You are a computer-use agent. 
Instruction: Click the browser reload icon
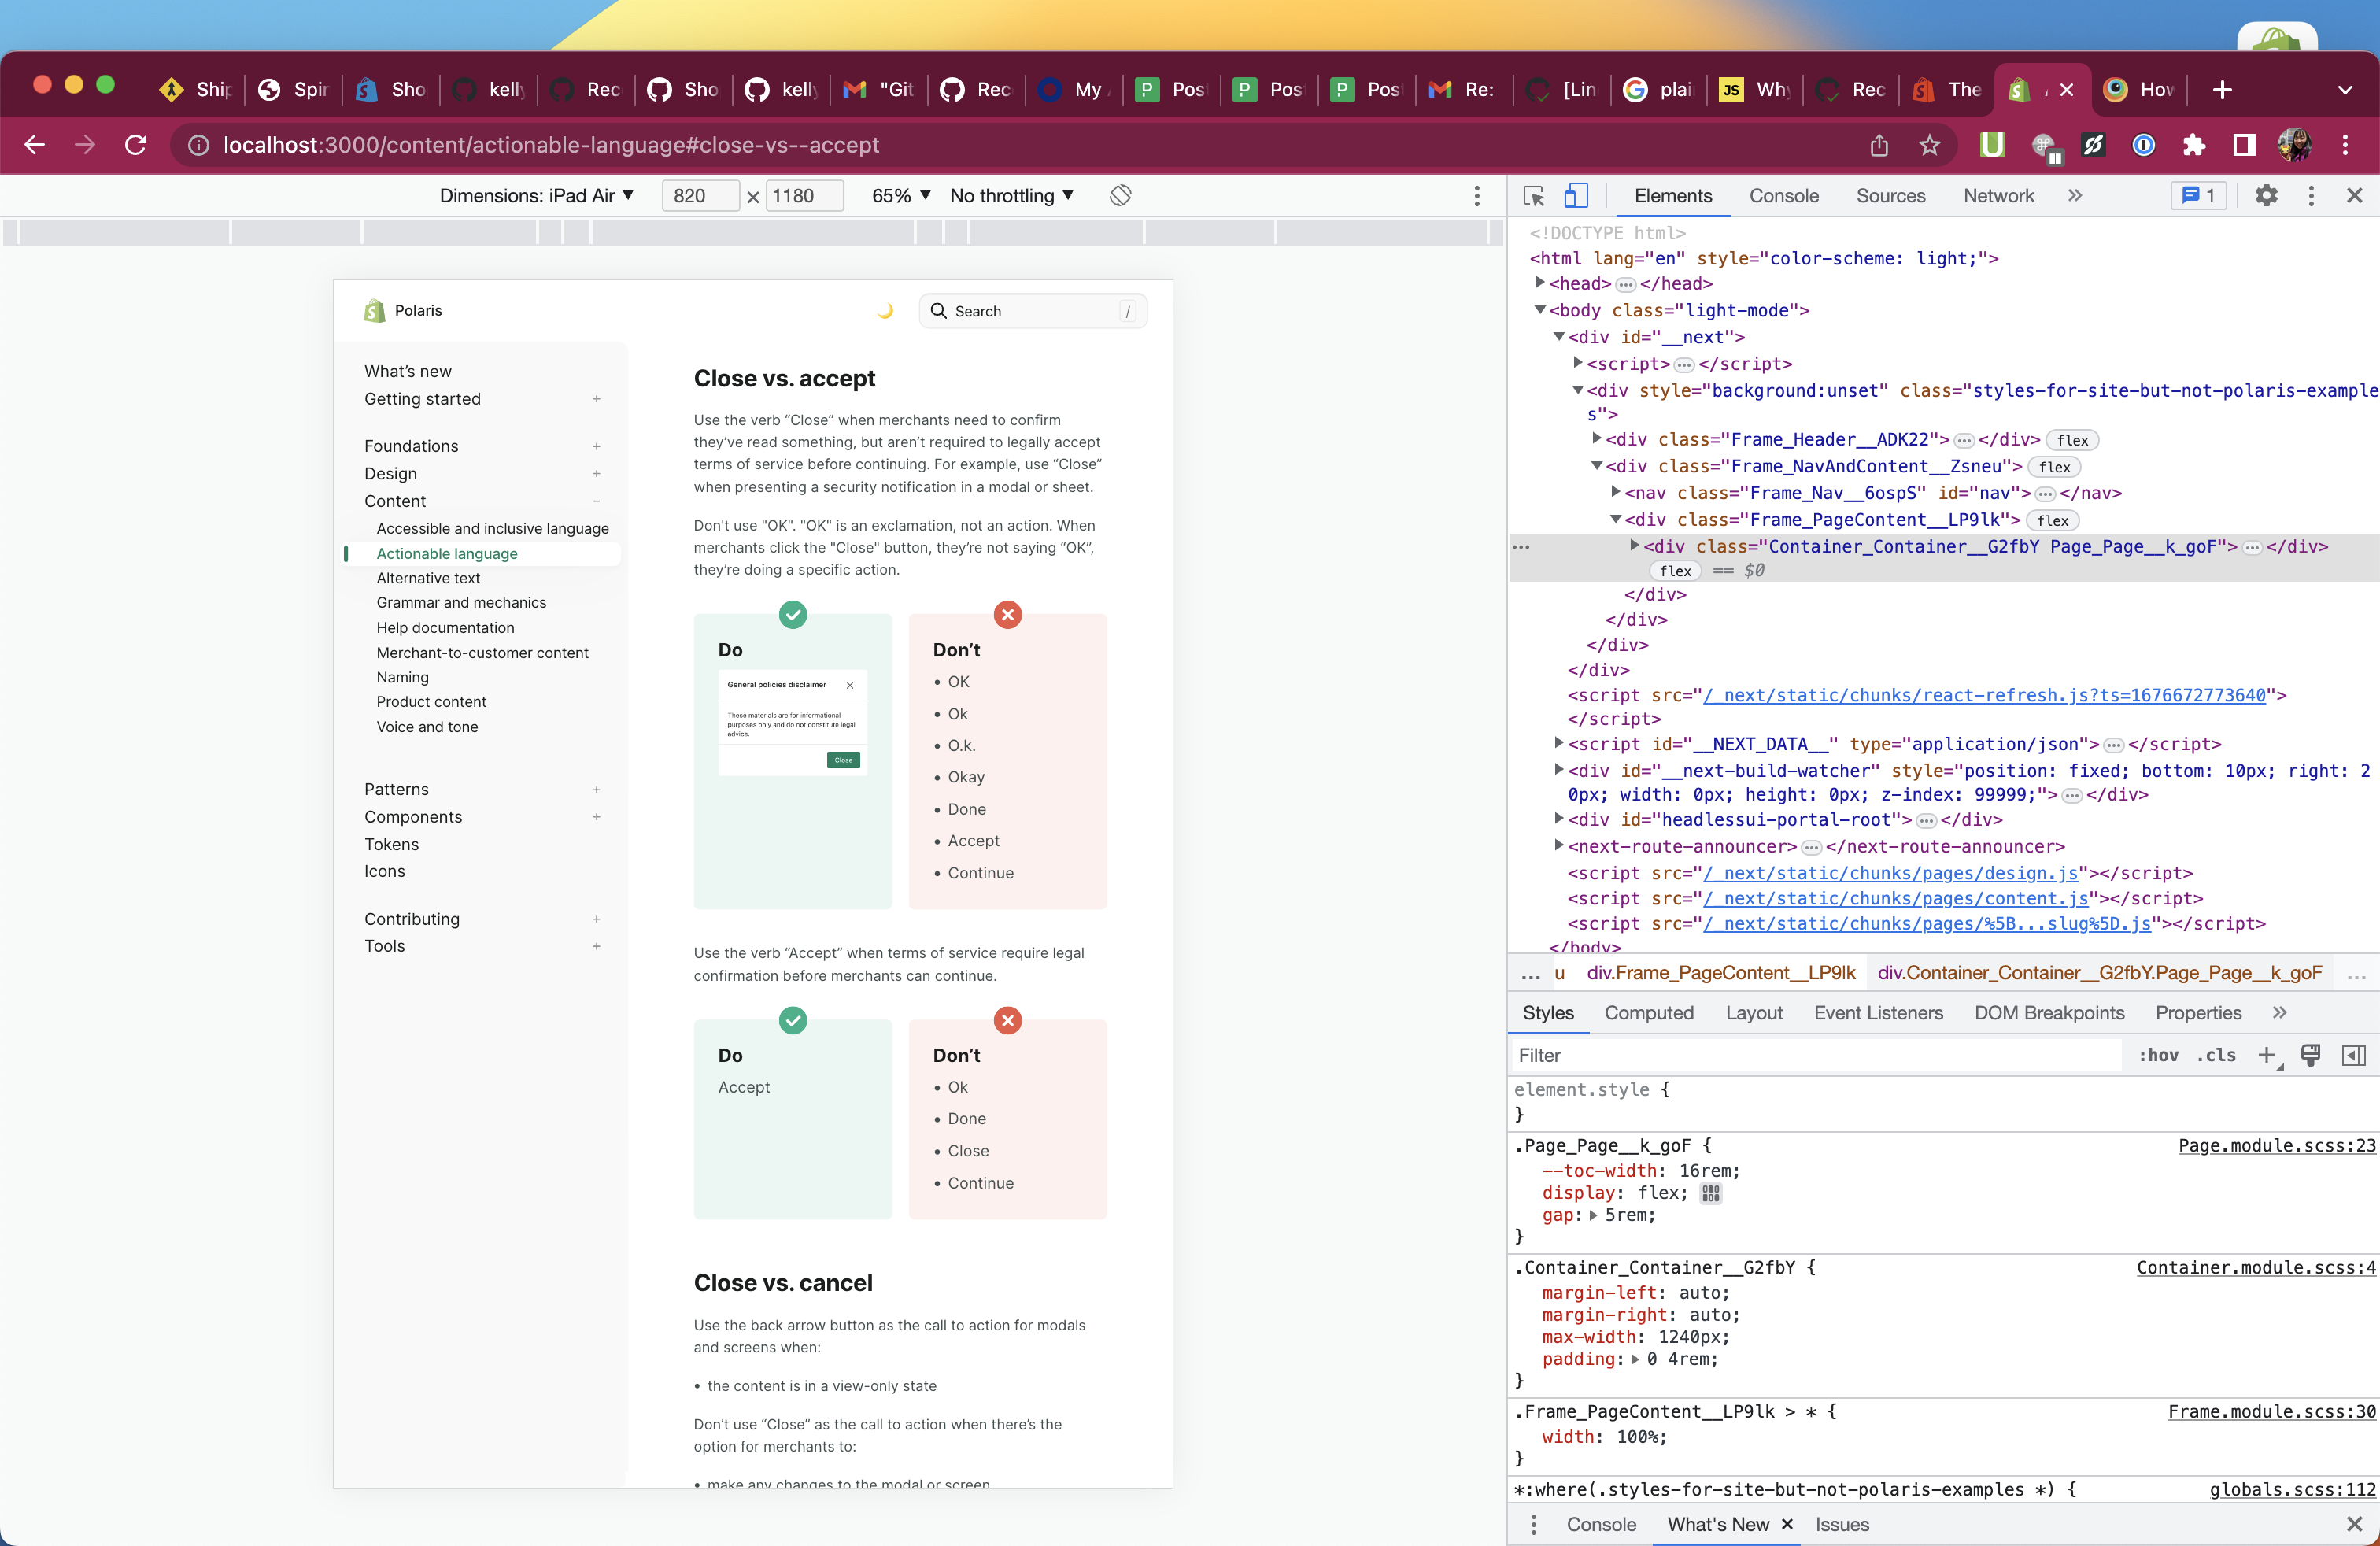tap(136, 145)
